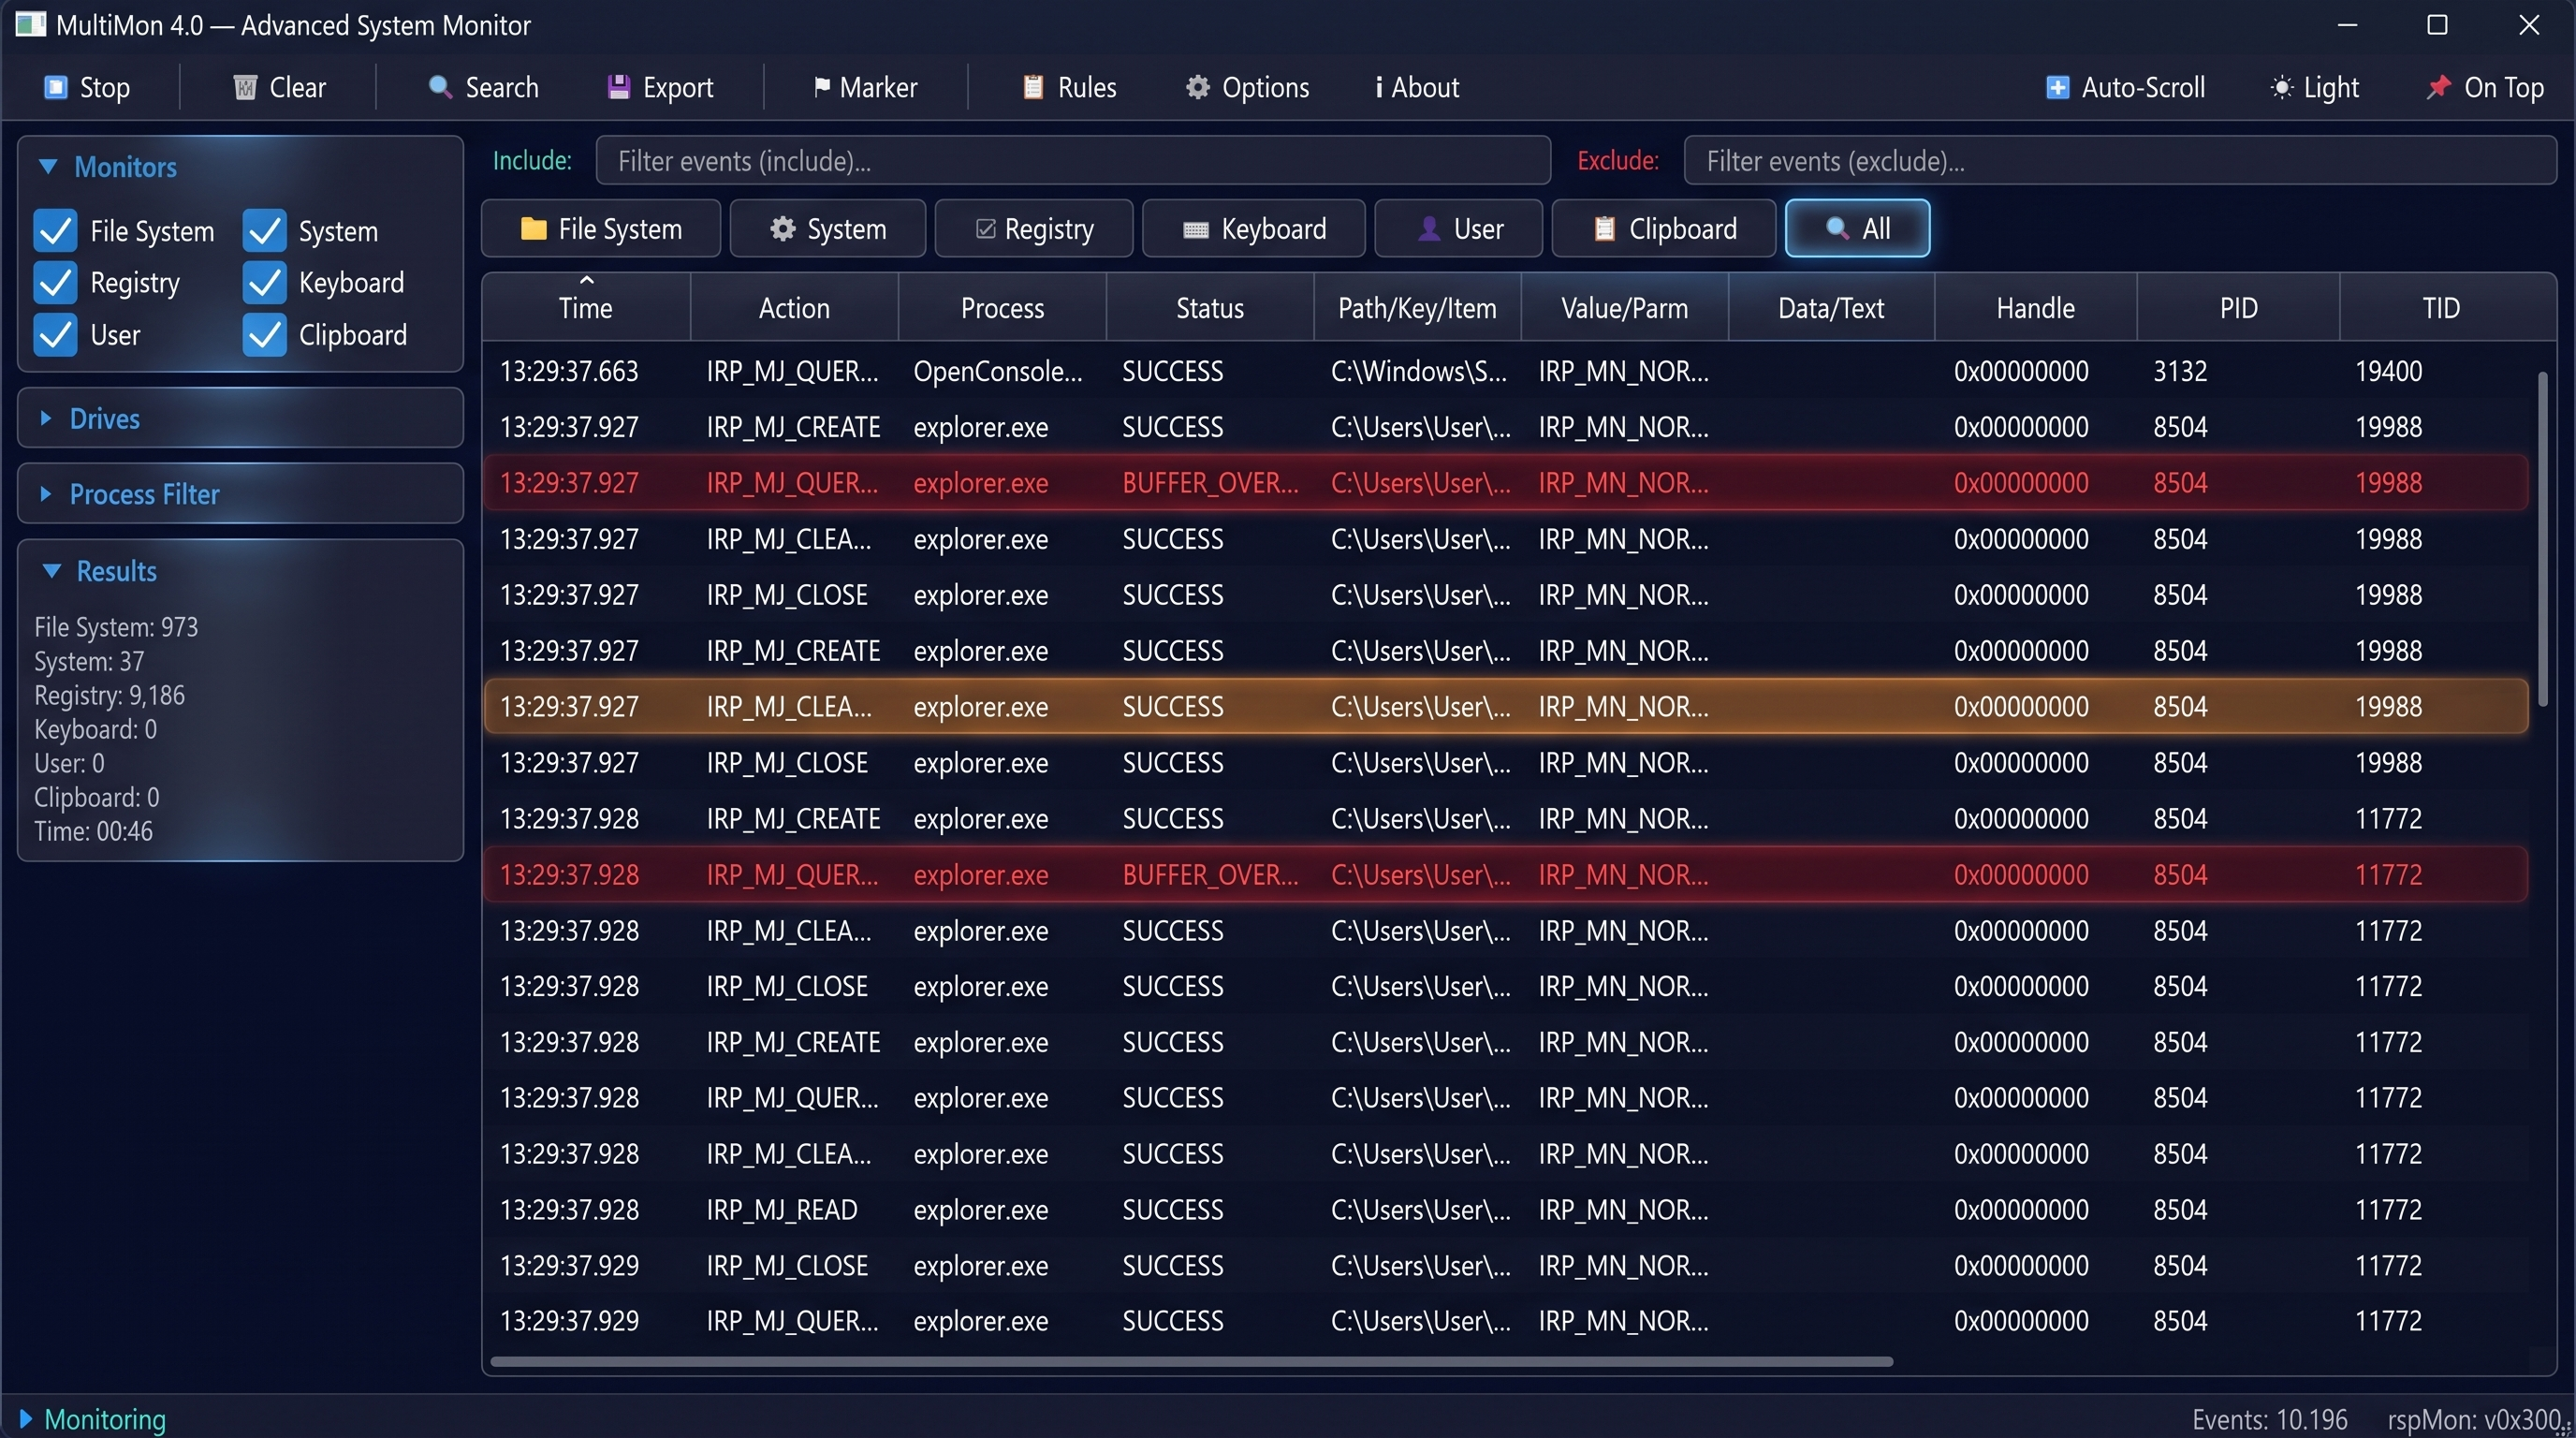Uncheck the System monitor checkbox

coord(264,230)
